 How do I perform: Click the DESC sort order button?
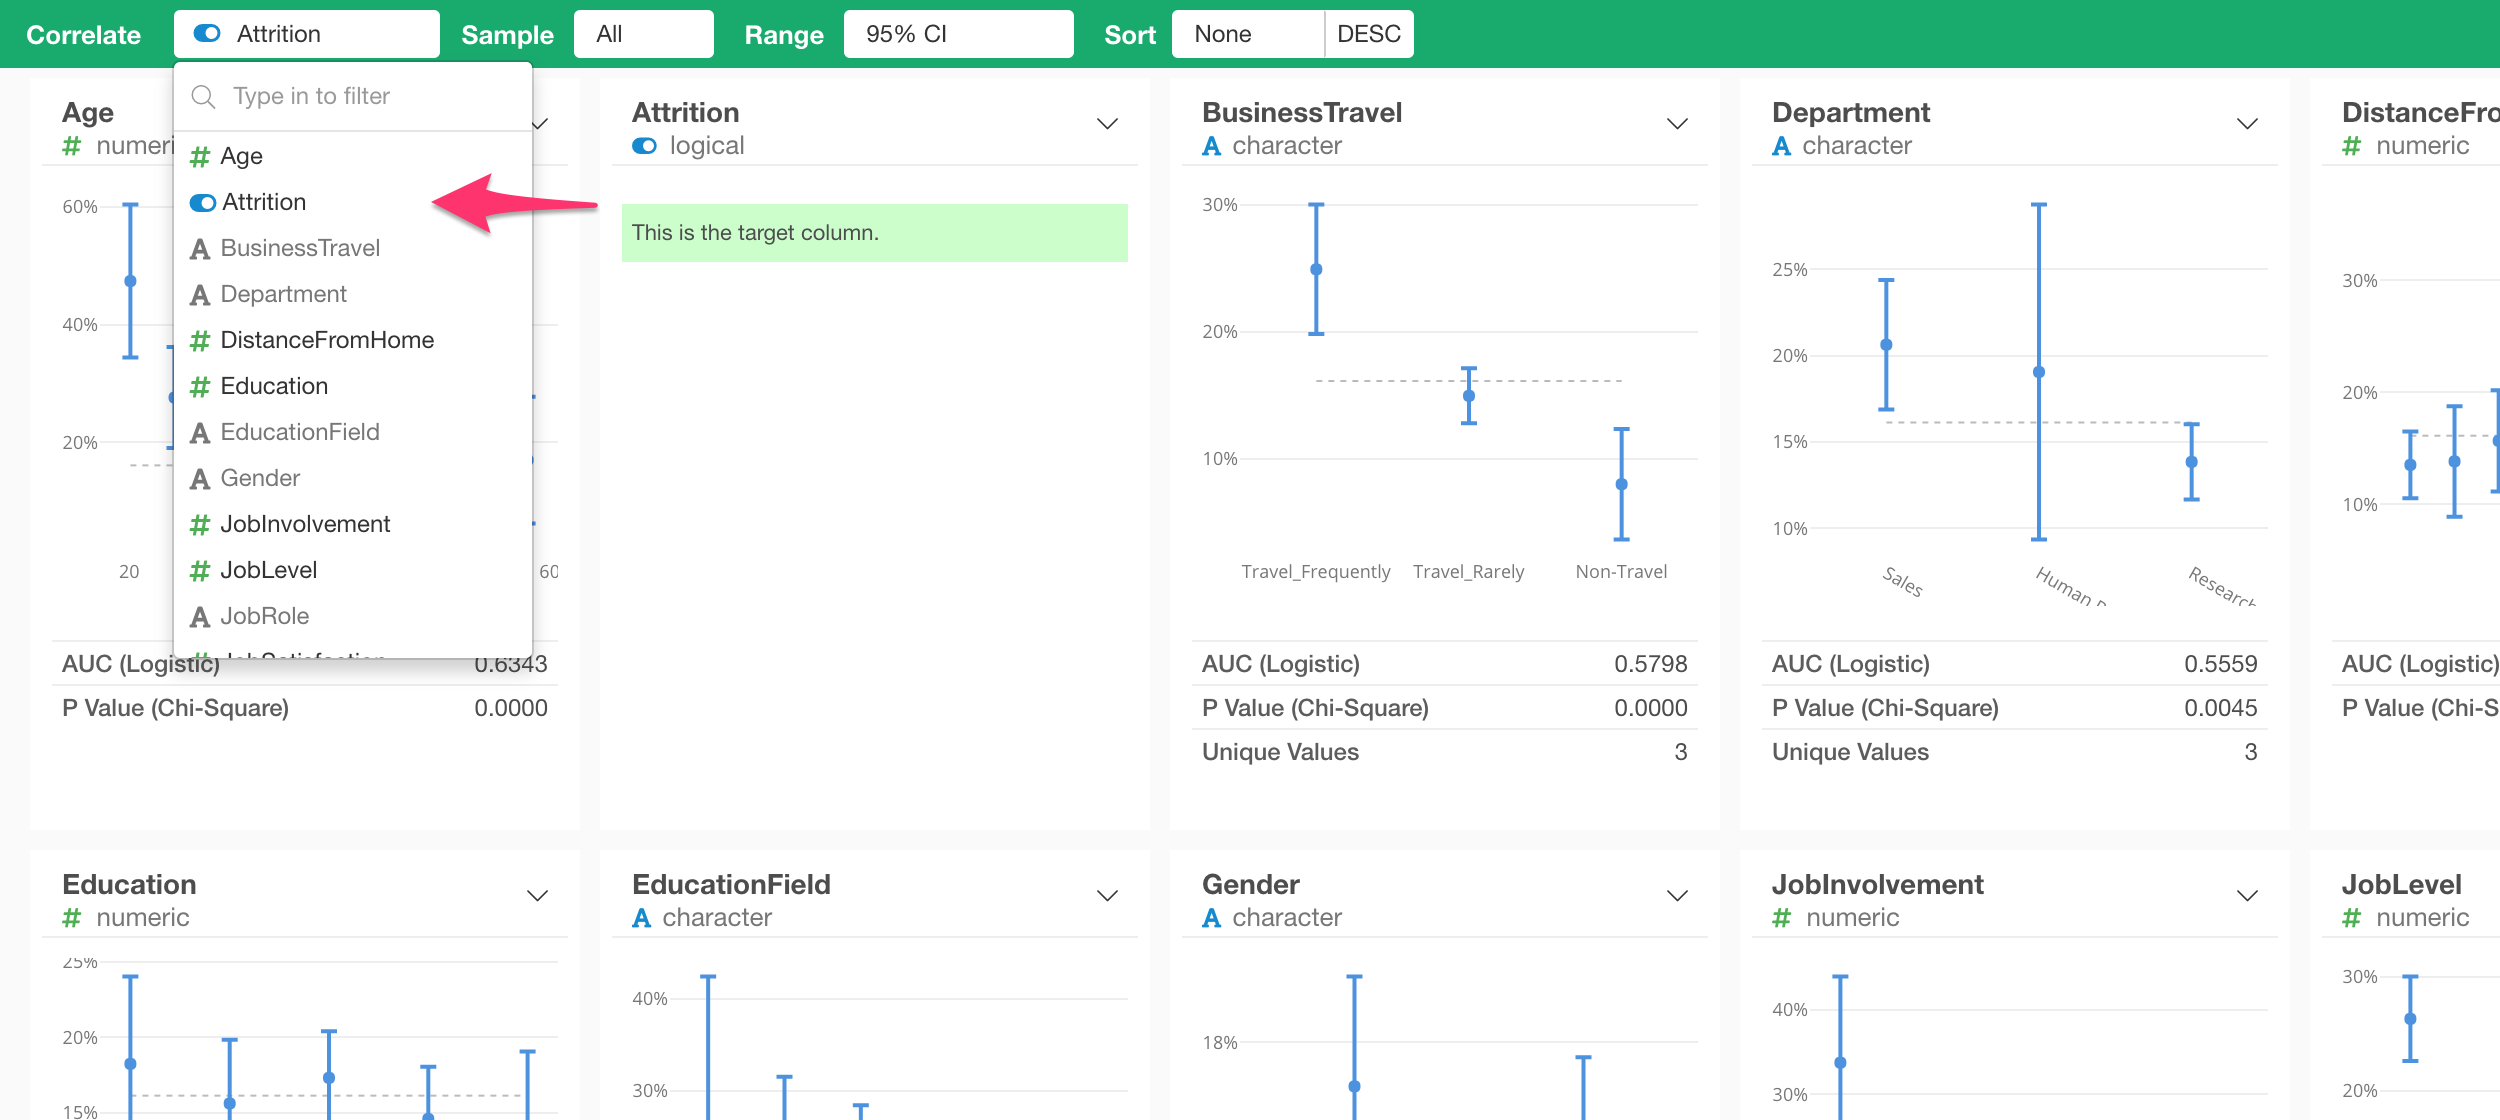(1369, 33)
